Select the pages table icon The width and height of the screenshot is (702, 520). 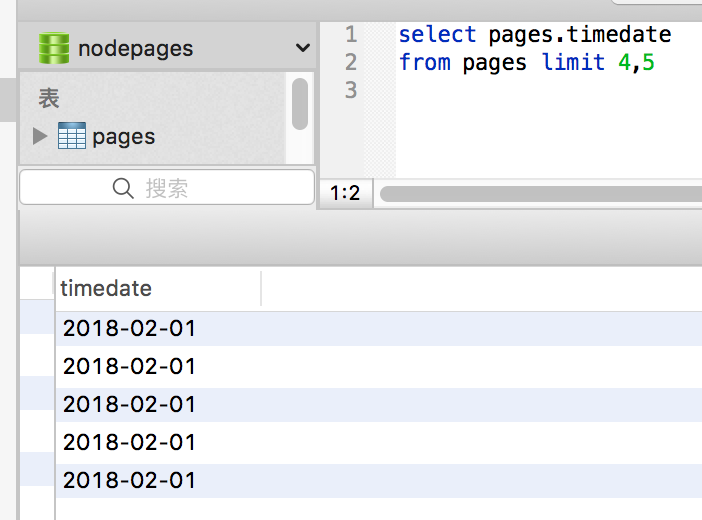tap(72, 136)
